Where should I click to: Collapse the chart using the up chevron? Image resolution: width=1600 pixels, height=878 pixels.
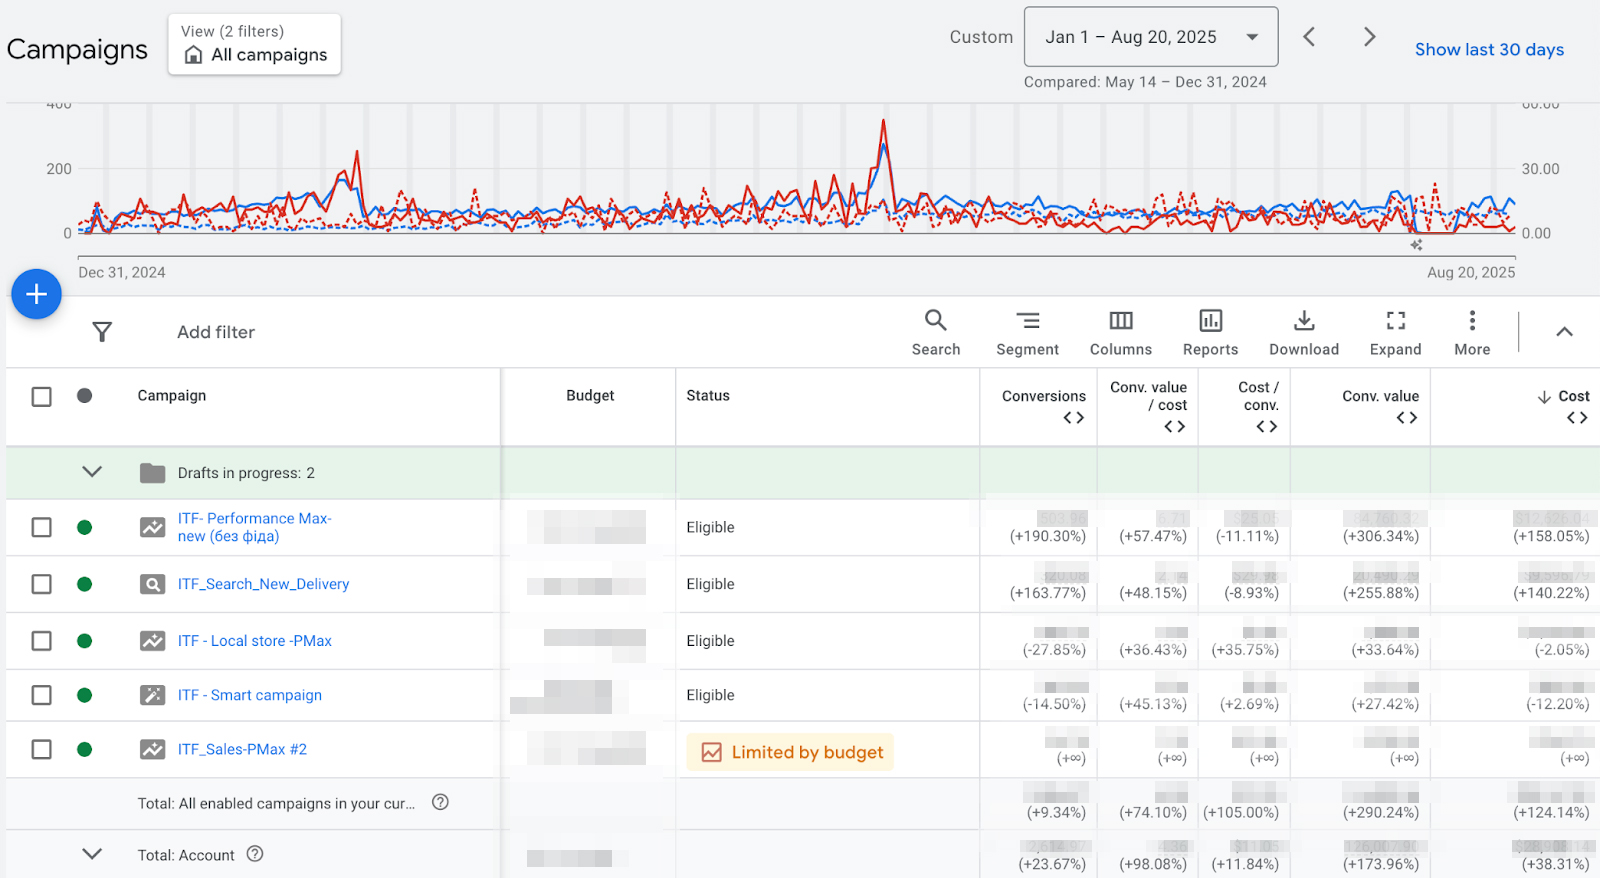click(1564, 332)
